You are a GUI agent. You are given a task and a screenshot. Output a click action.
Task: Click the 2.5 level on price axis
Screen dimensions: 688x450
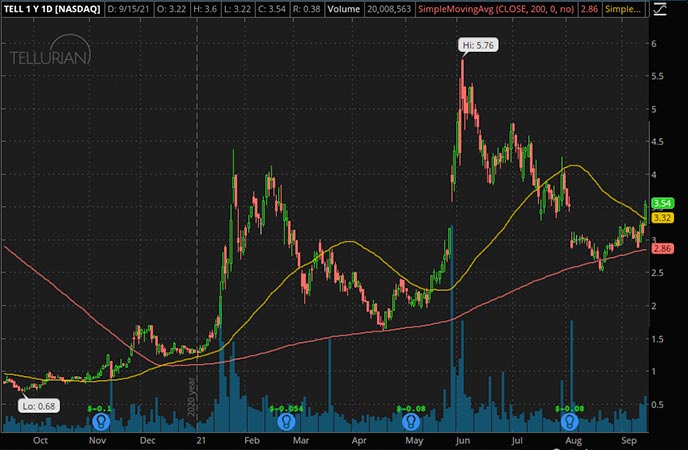[x=657, y=273]
